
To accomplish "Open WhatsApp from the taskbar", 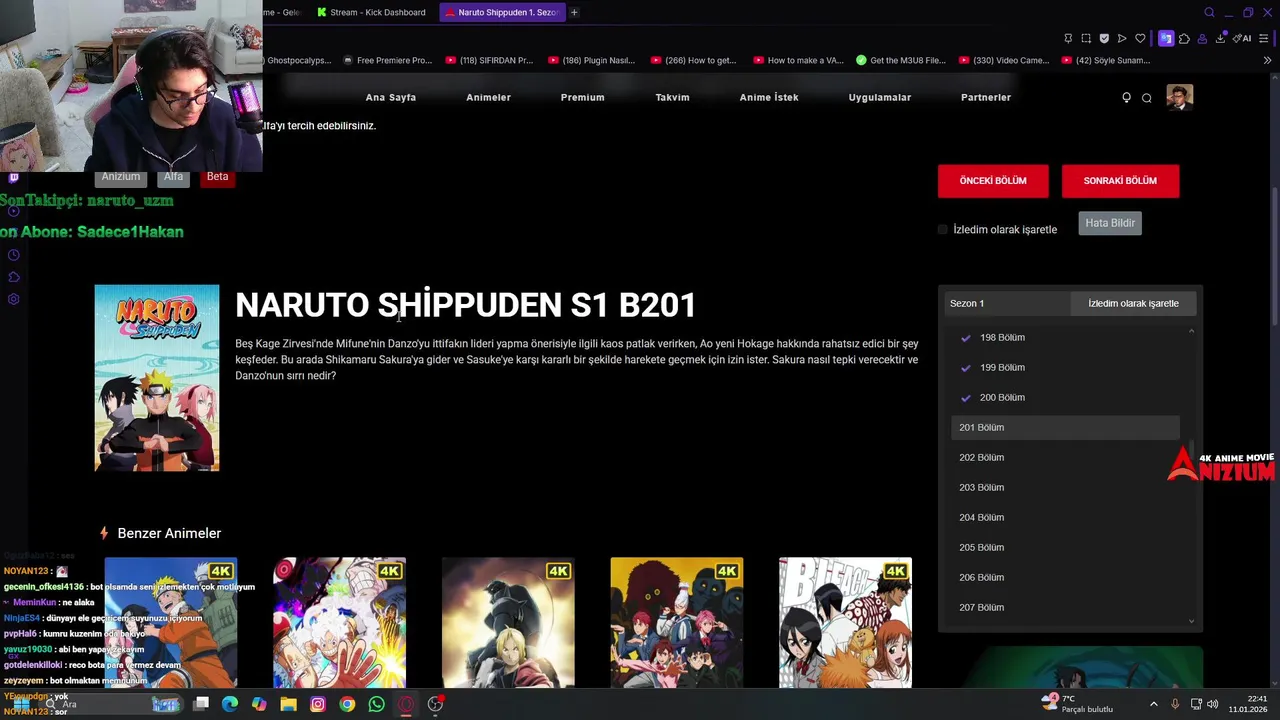I will [x=376, y=704].
